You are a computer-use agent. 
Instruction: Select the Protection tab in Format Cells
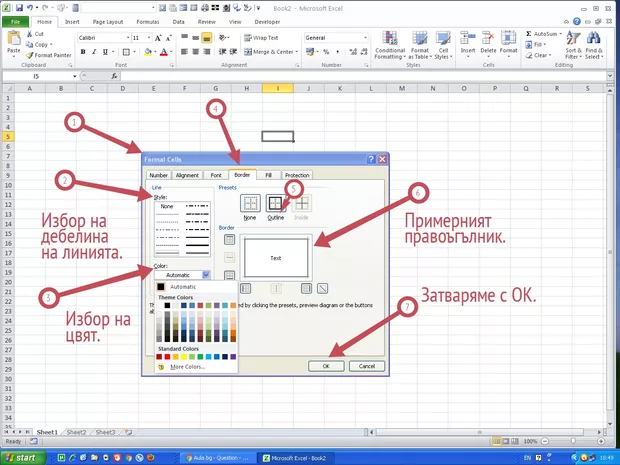(x=297, y=175)
